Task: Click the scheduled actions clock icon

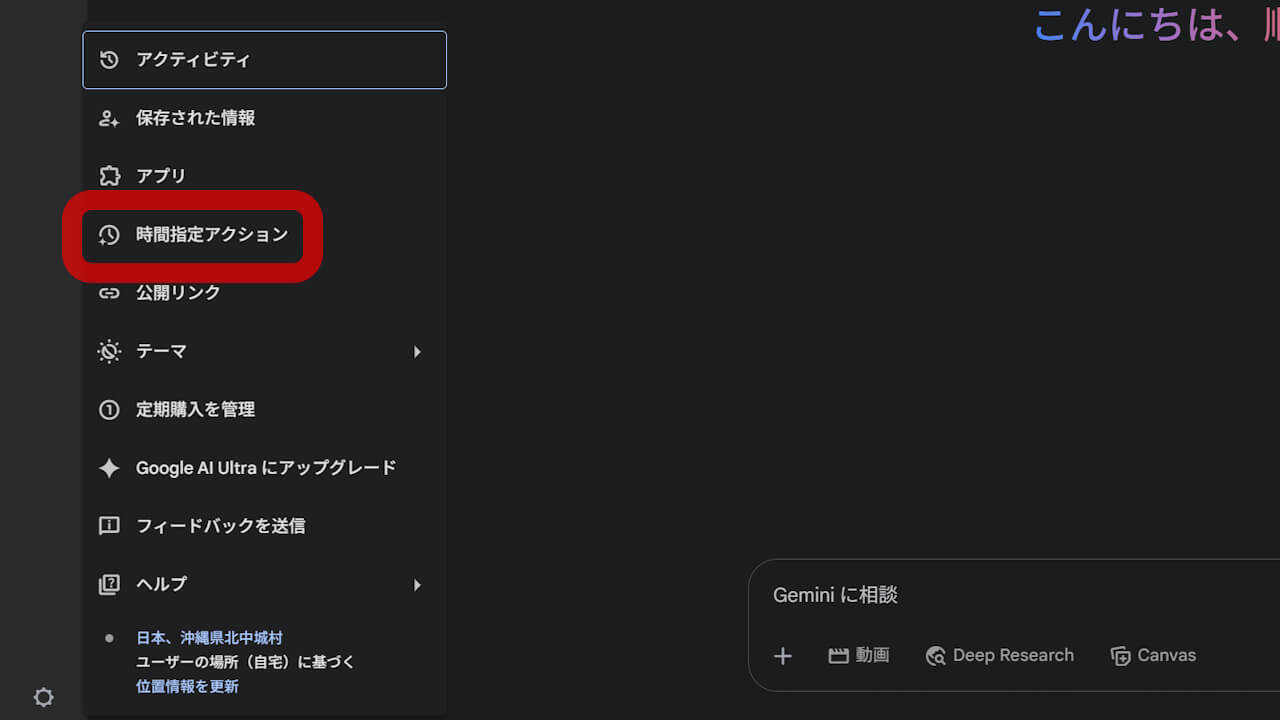Action: (x=109, y=235)
